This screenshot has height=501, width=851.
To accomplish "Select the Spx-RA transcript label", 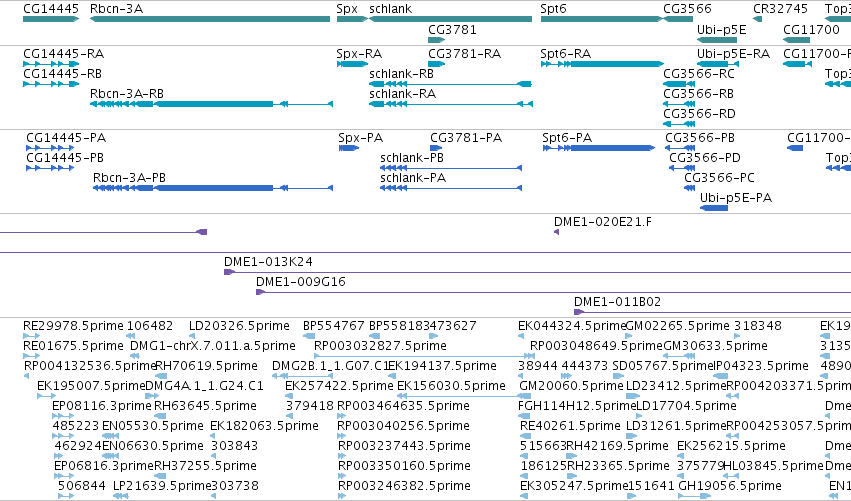I will [359, 54].
